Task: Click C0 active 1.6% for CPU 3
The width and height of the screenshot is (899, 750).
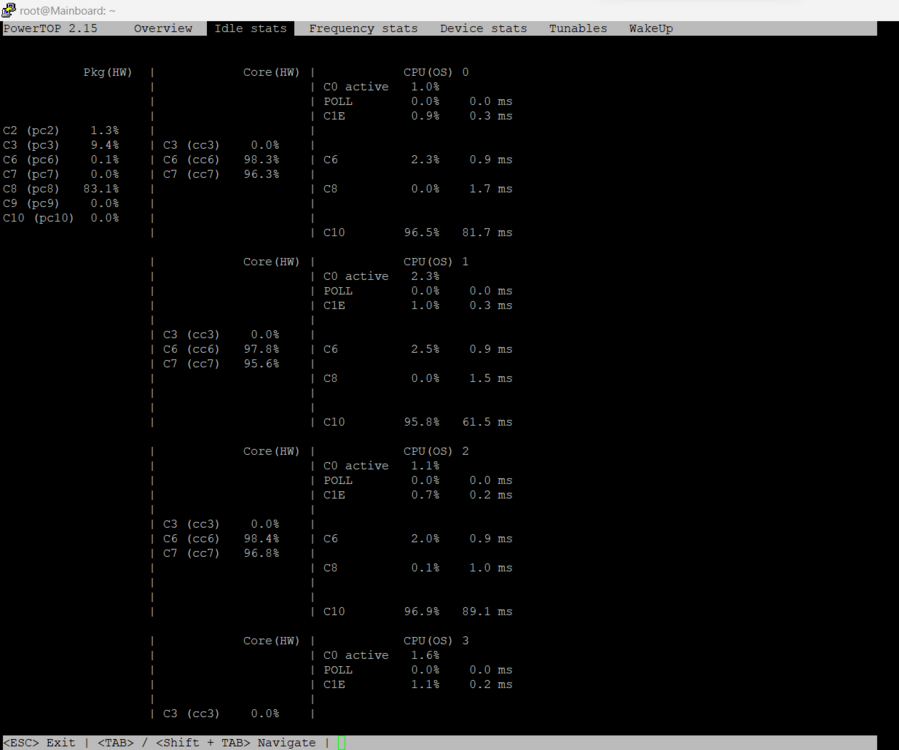Action: [x=381, y=655]
